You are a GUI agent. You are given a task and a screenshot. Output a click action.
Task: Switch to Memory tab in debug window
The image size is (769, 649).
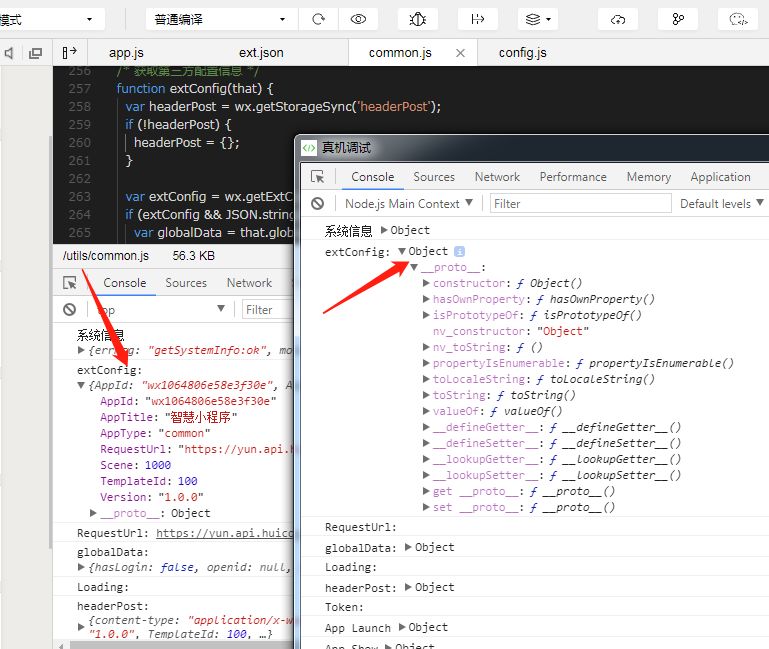[x=649, y=177]
